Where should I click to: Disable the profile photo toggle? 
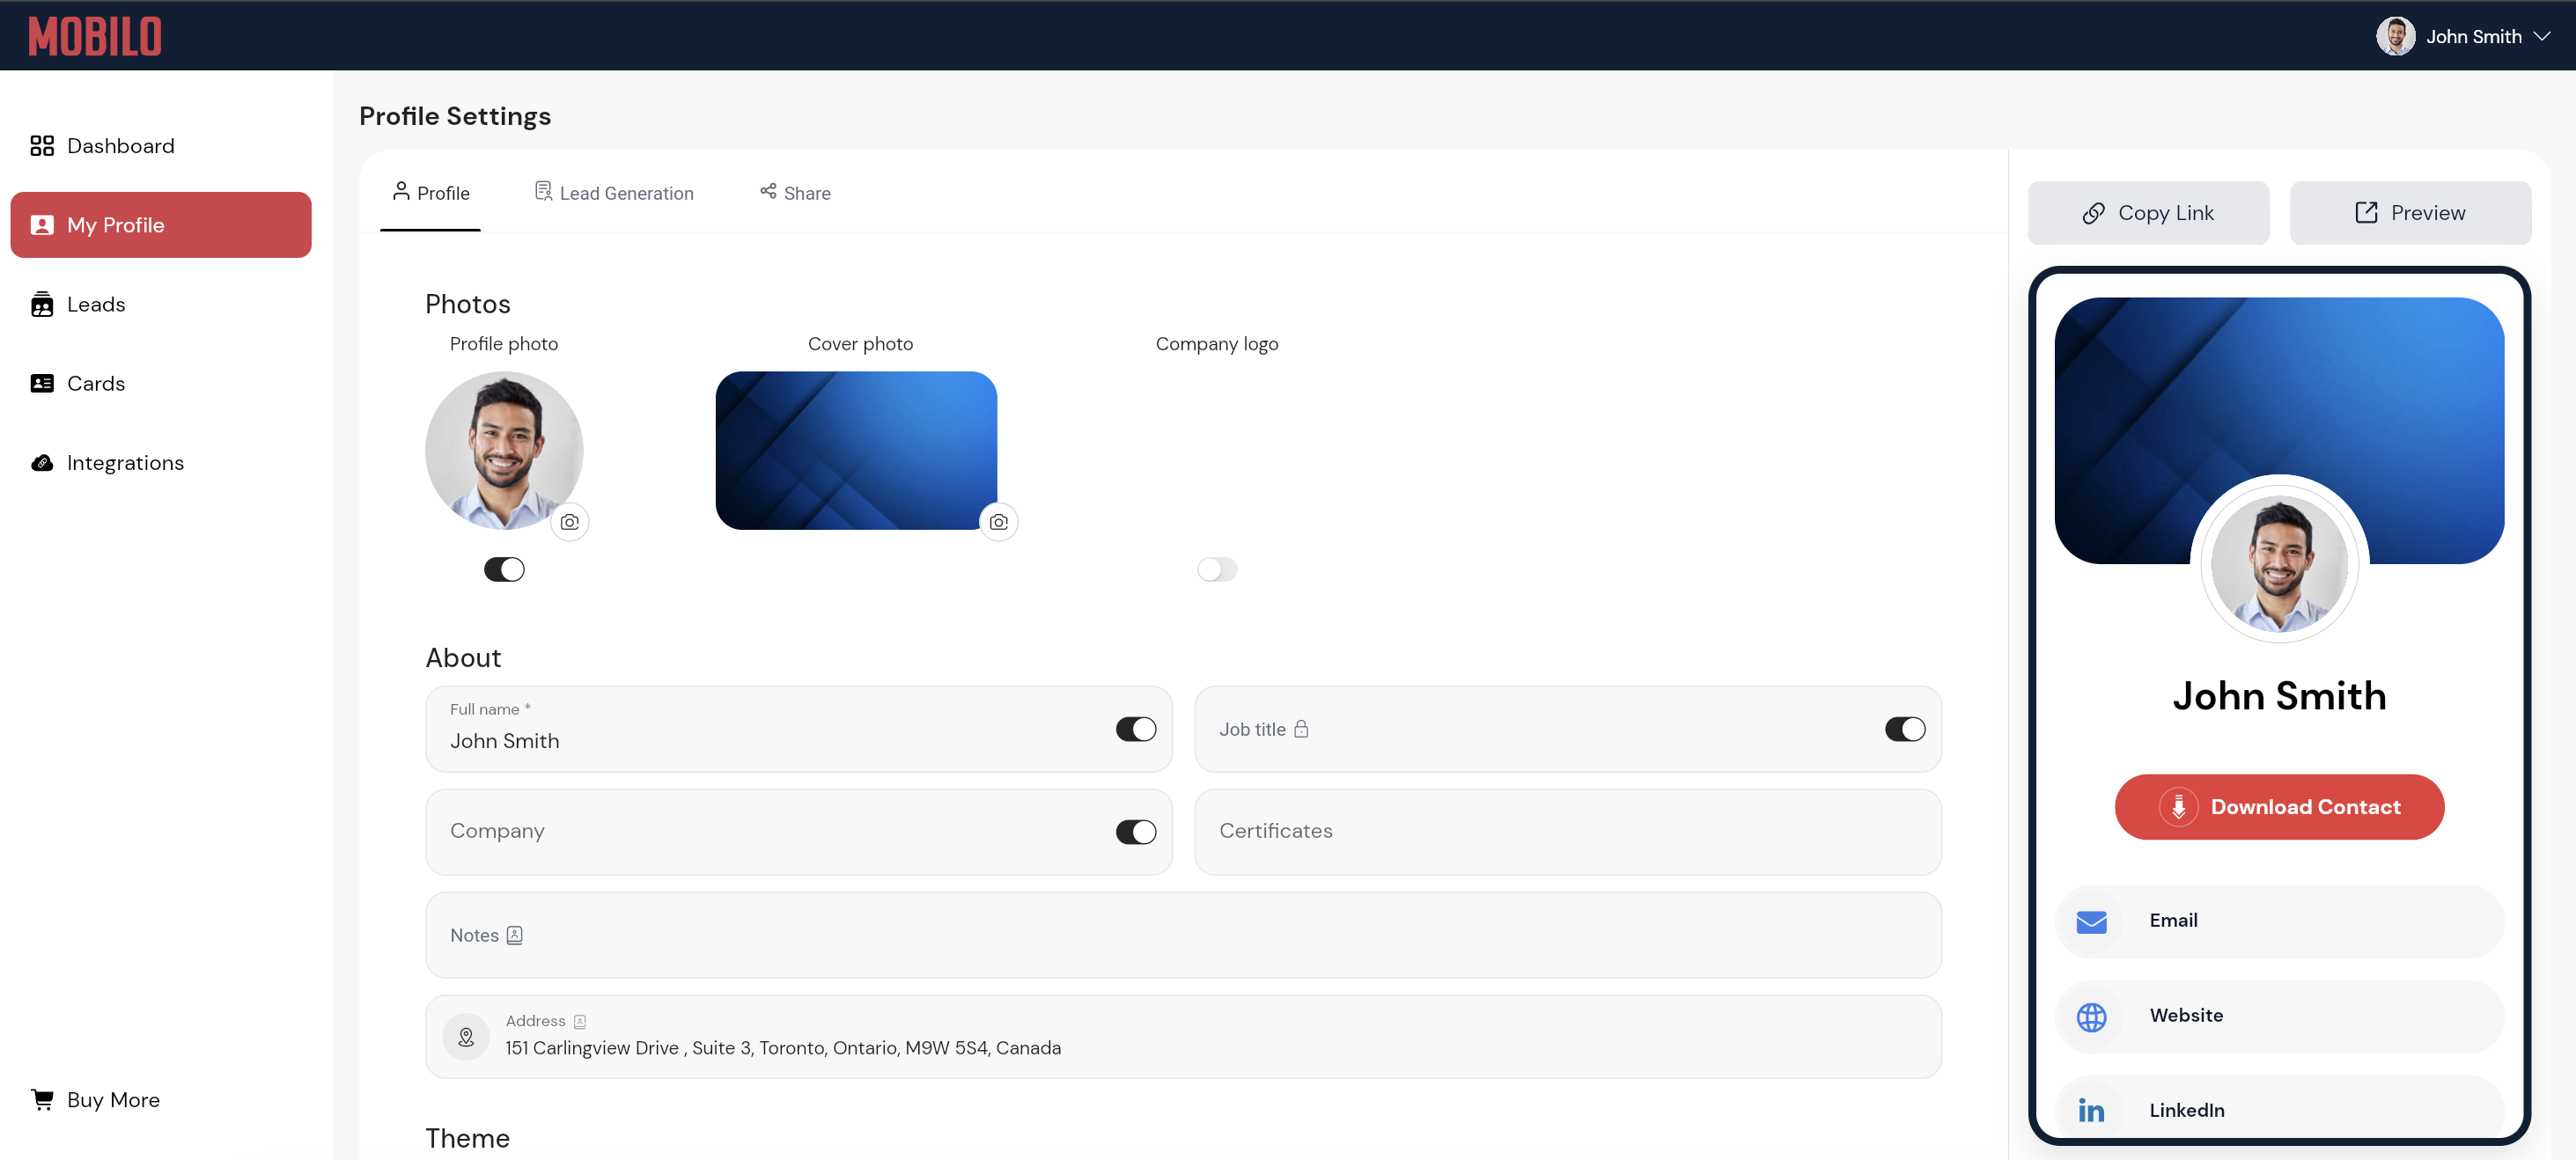pos(504,569)
